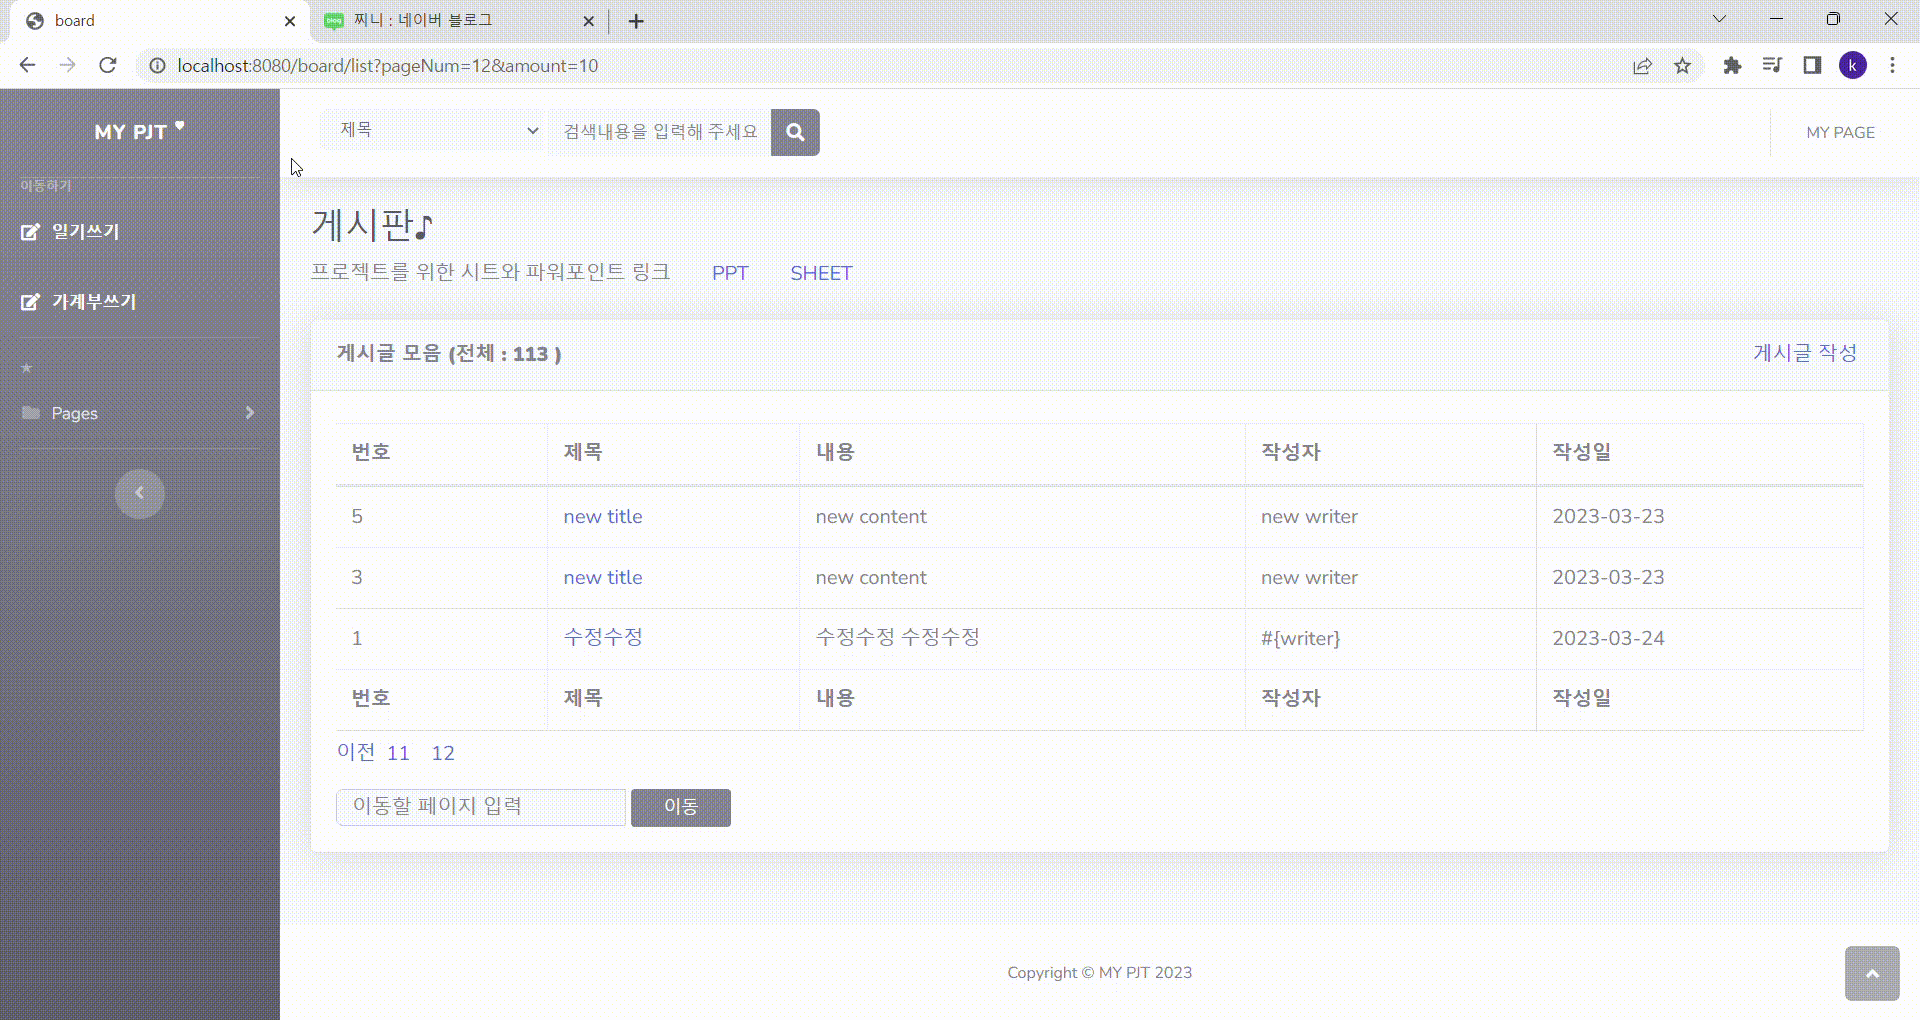The height and width of the screenshot is (1020, 1920).
Task: Click the 이동 button
Action: [681, 808]
